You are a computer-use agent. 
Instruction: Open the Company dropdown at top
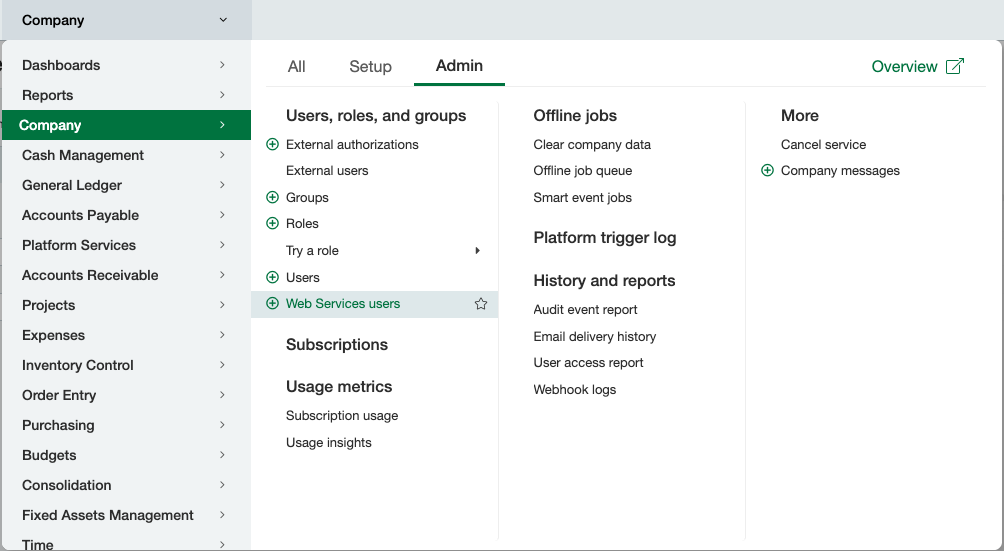click(x=126, y=20)
